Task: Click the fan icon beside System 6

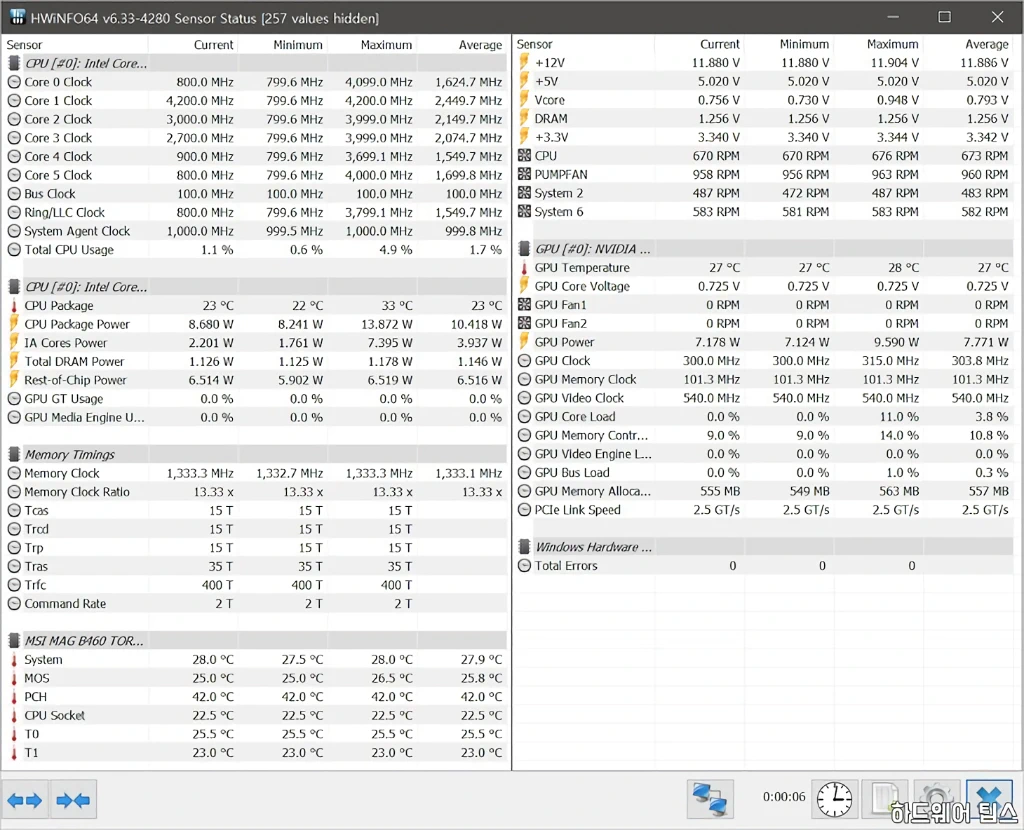Action: coord(524,212)
